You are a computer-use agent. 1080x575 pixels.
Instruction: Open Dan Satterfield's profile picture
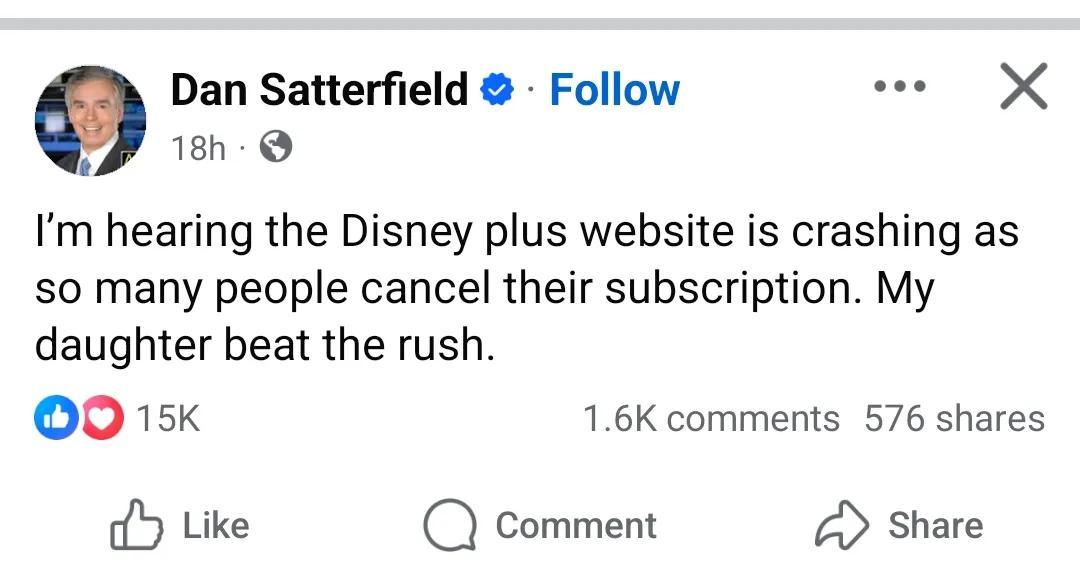pyautogui.click(x=91, y=121)
